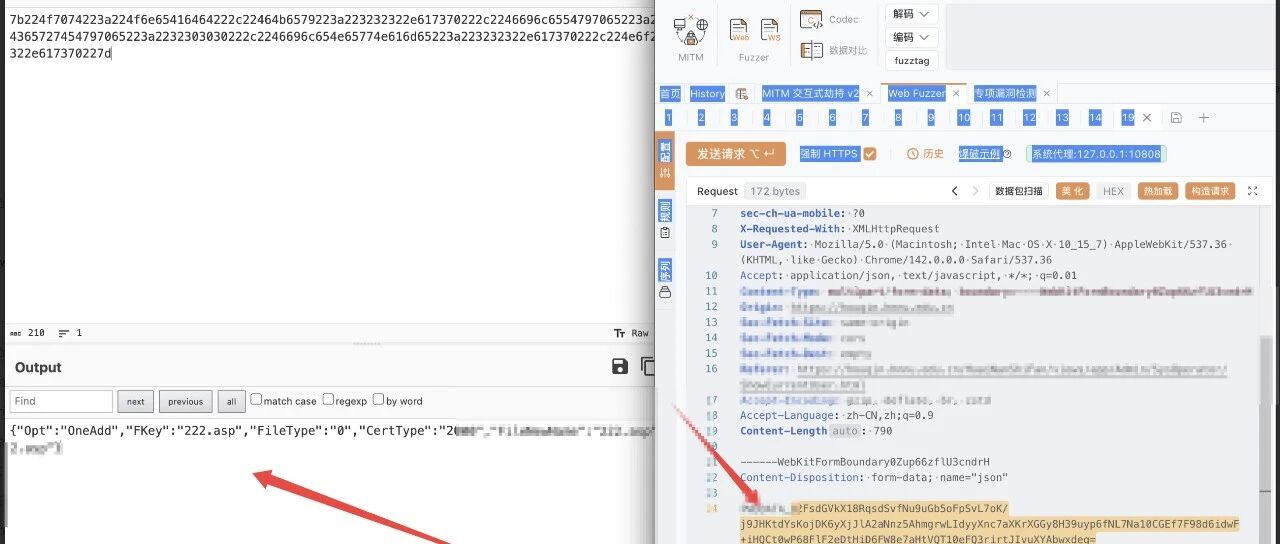Viewport: 1280px width, 544px height.
Task: Focus the Find input field
Action: coord(61,401)
